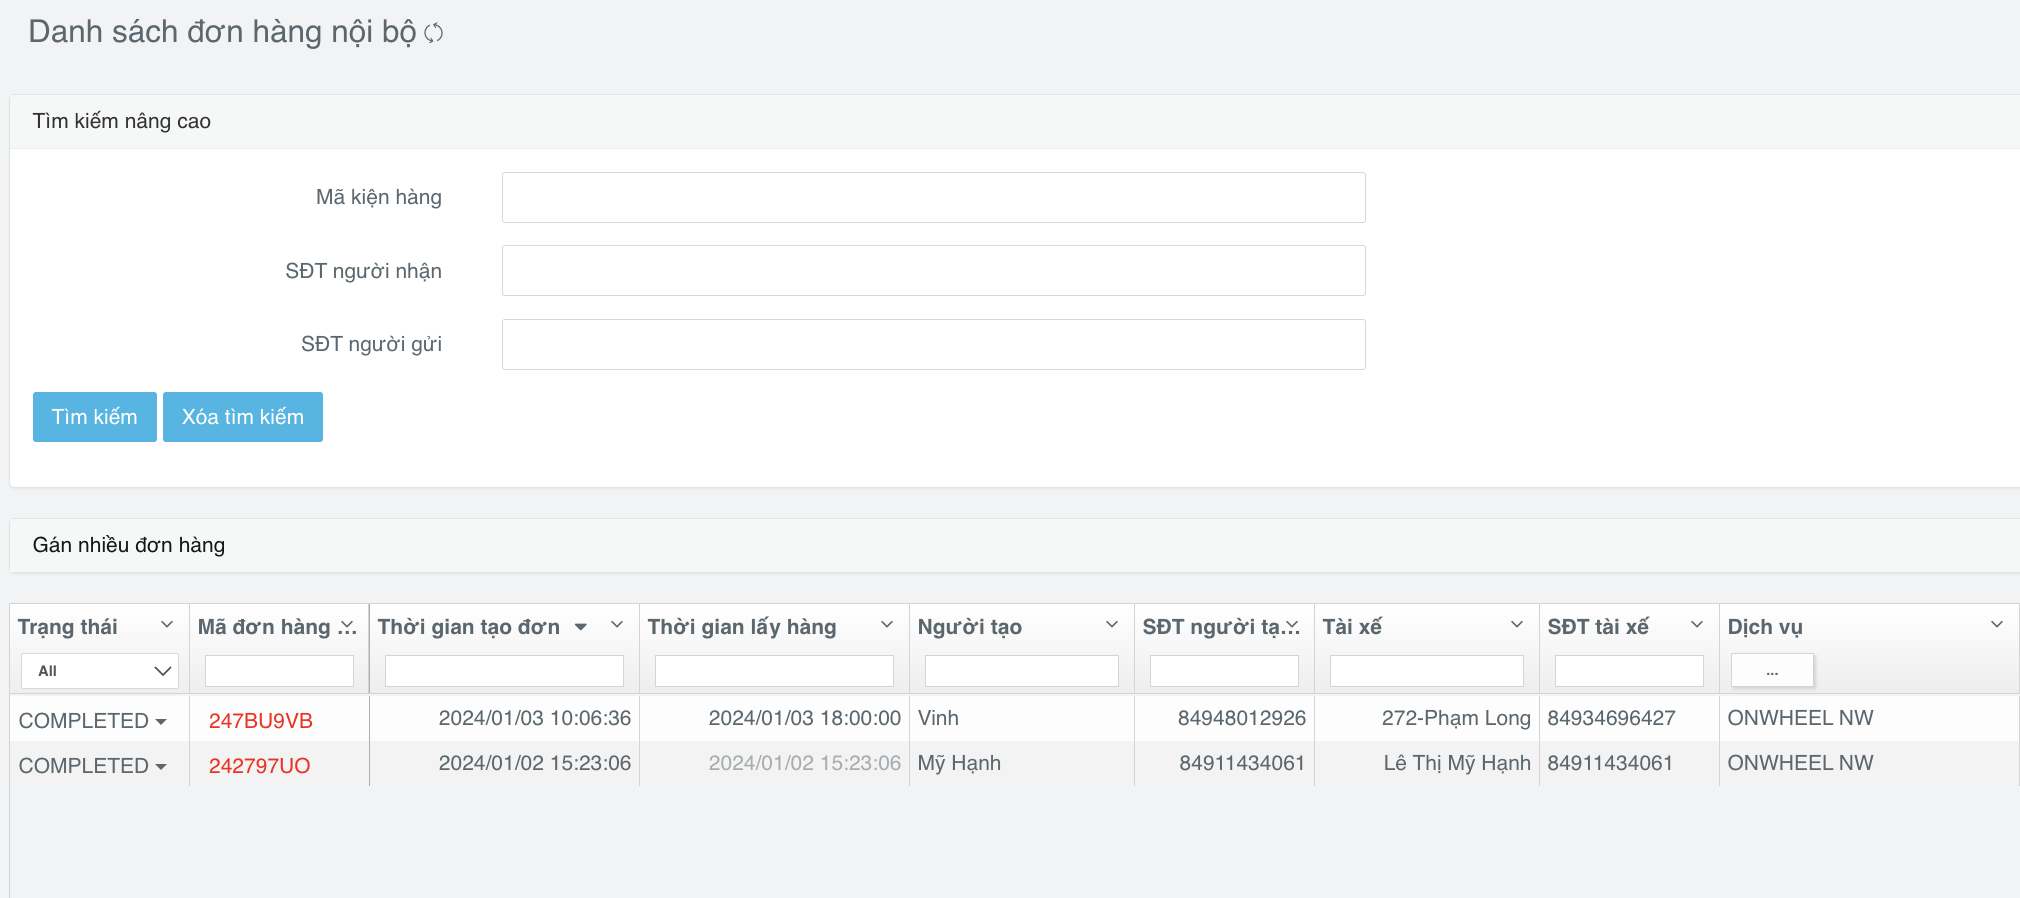Open order link 242797UO
This screenshot has height=898, width=2020.
coord(260,766)
